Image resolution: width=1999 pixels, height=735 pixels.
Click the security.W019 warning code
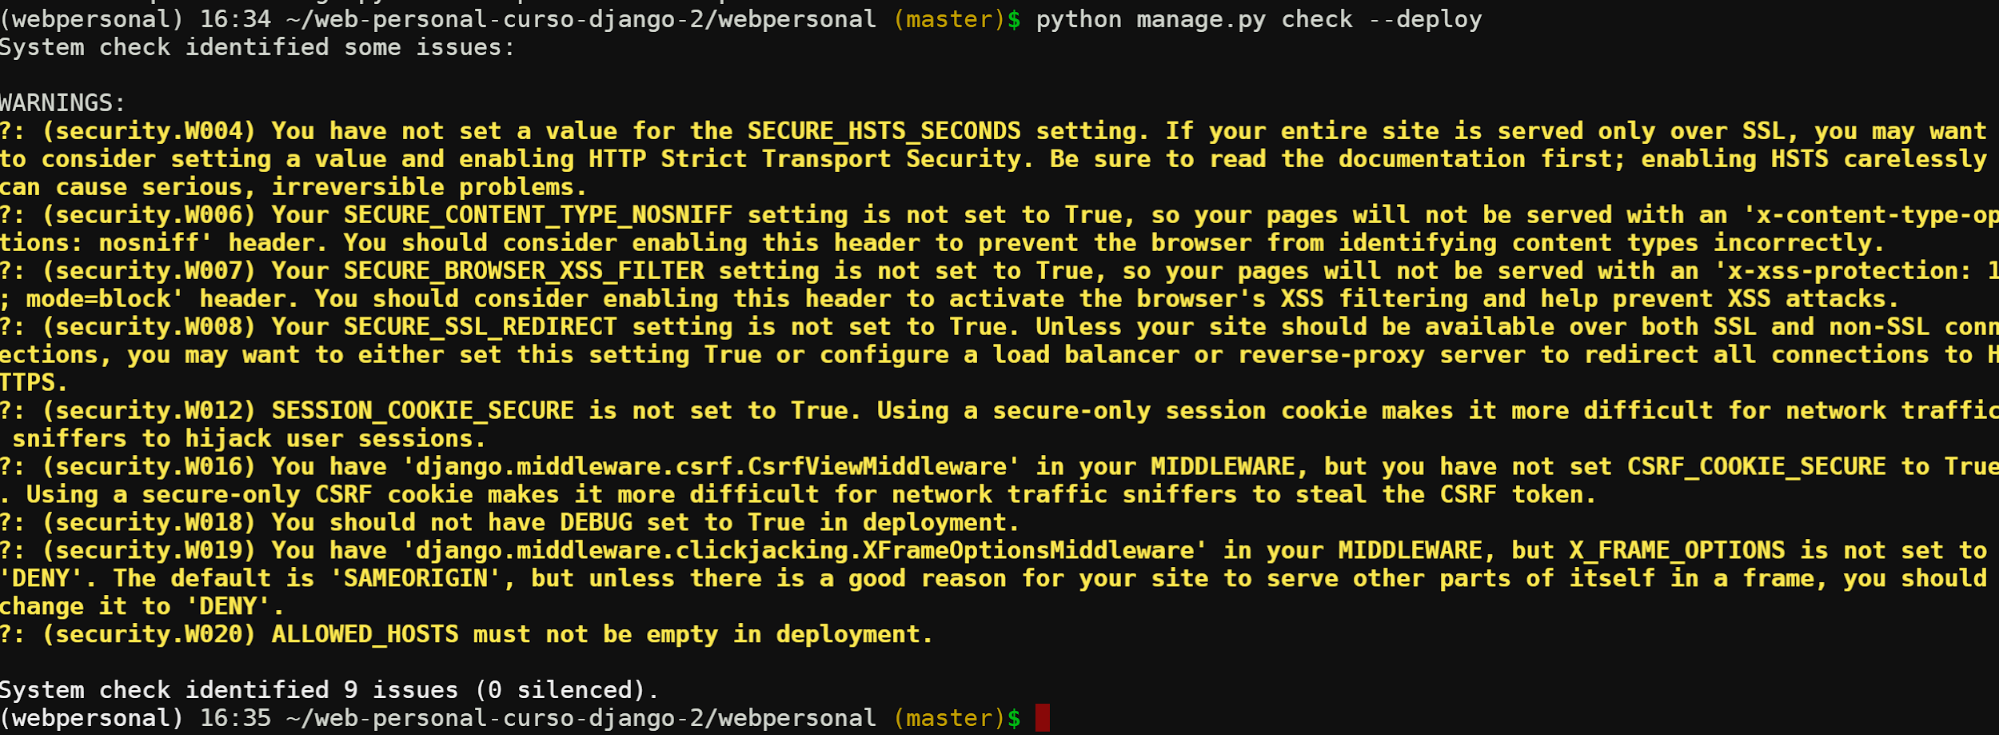click(x=150, y=551)
